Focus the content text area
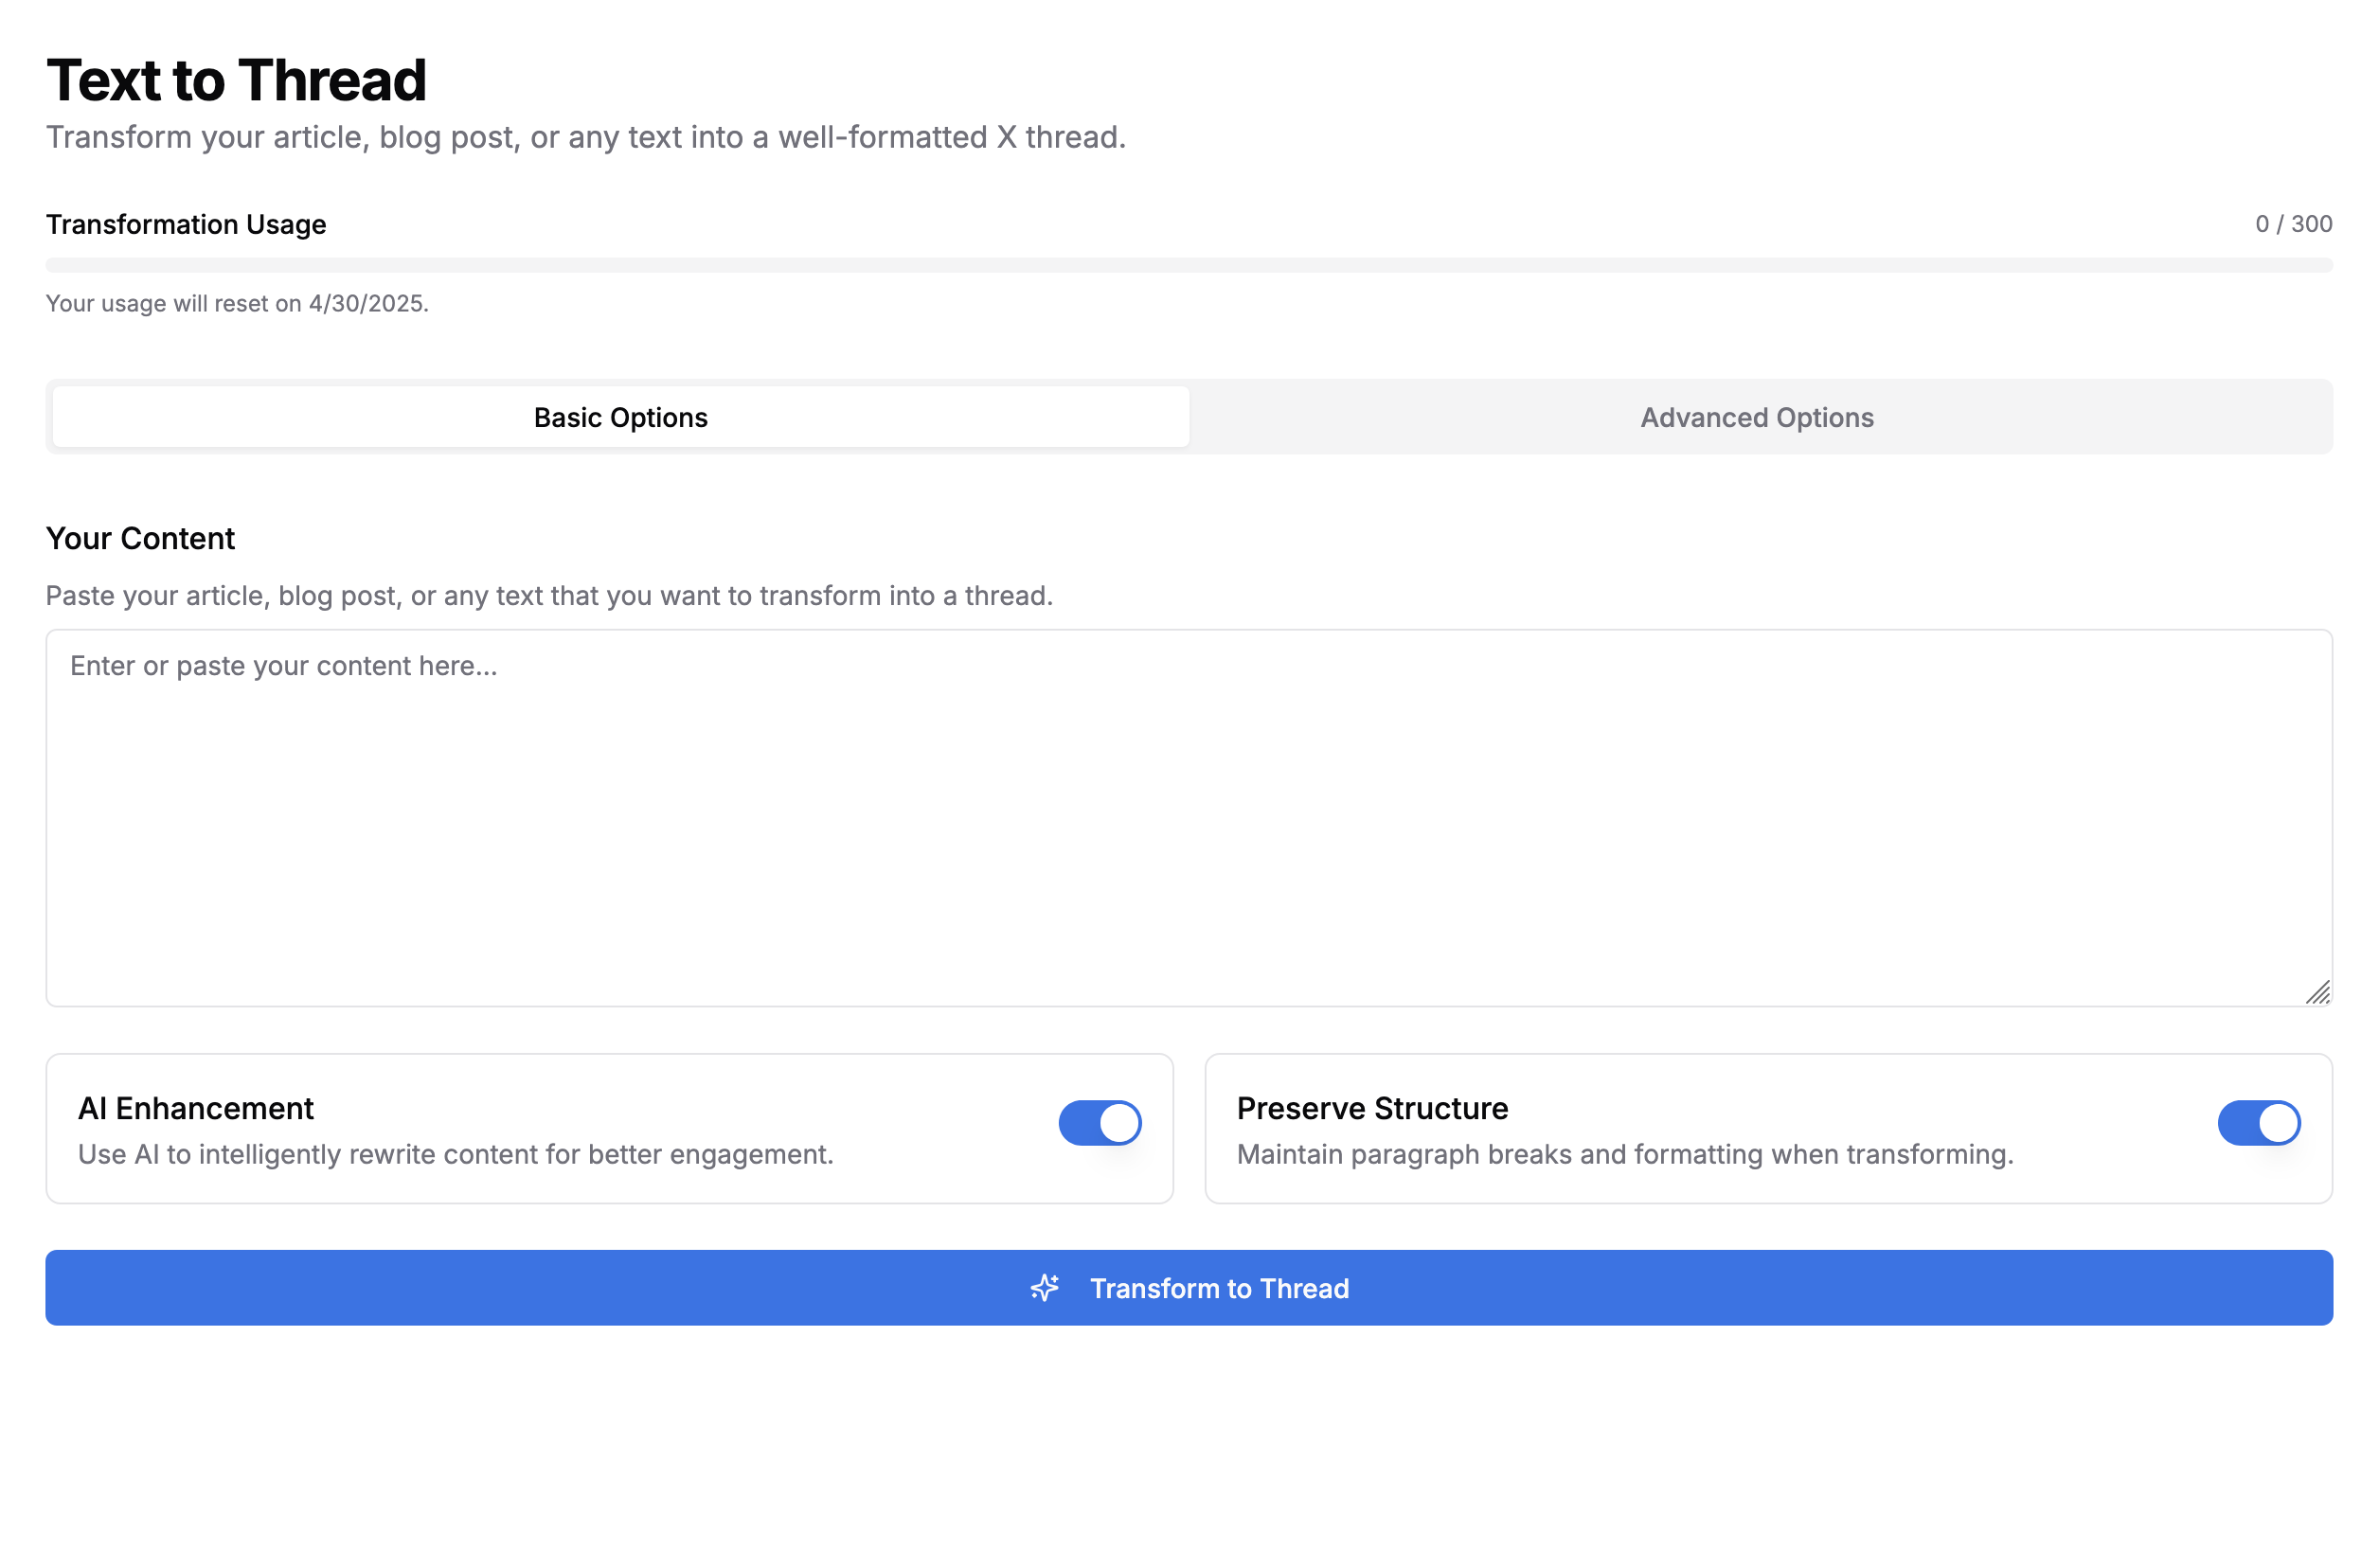This screenshot has height=1568, width=2379. (x=1188, y=817)
